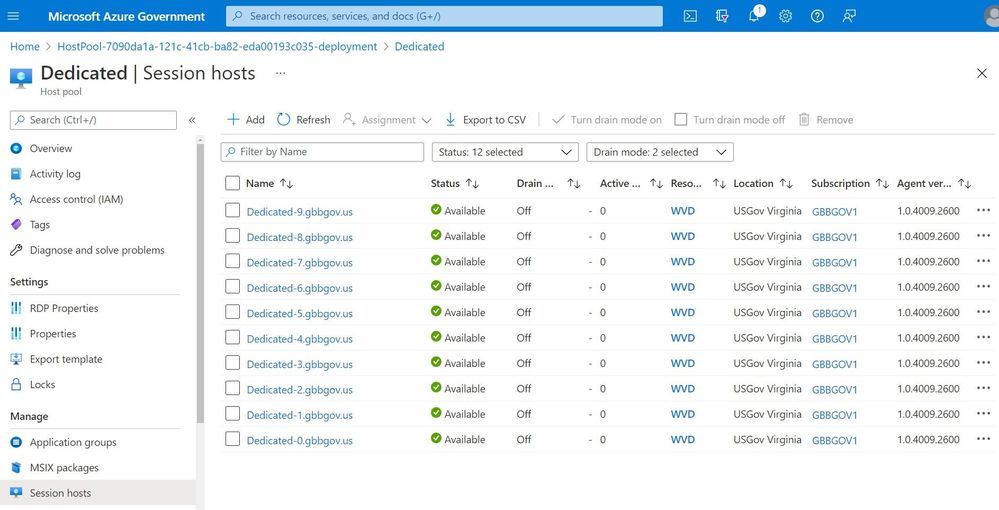Open the more options ellipsis for Dedicated-9
999x510 pixels.
click(983, 210)
